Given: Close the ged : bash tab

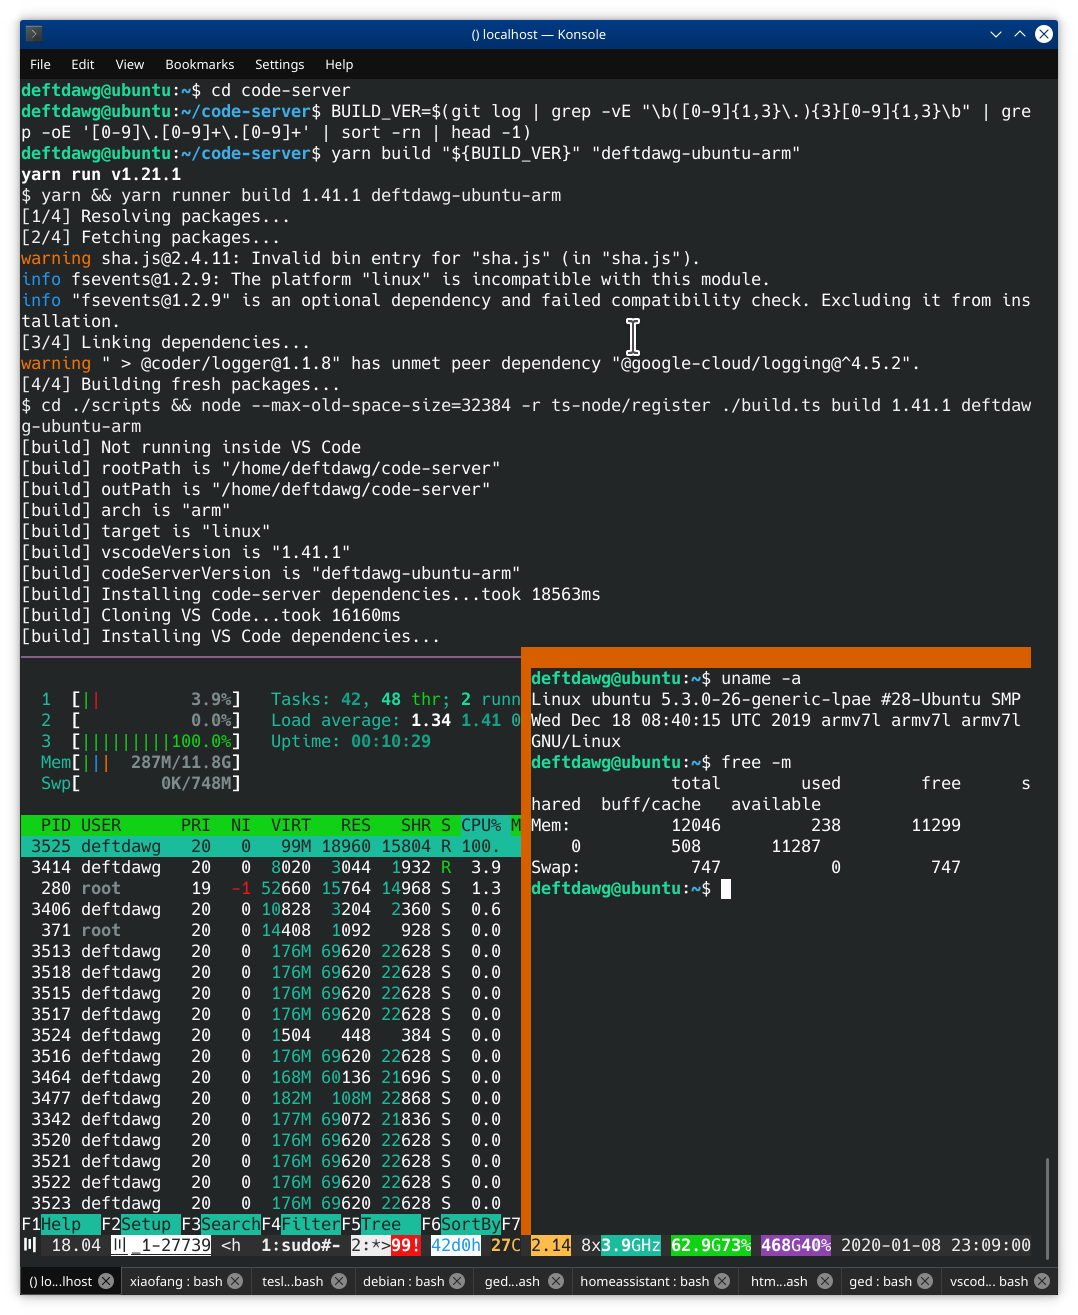Looking at the screenshot, I should tap(925, 1281).
